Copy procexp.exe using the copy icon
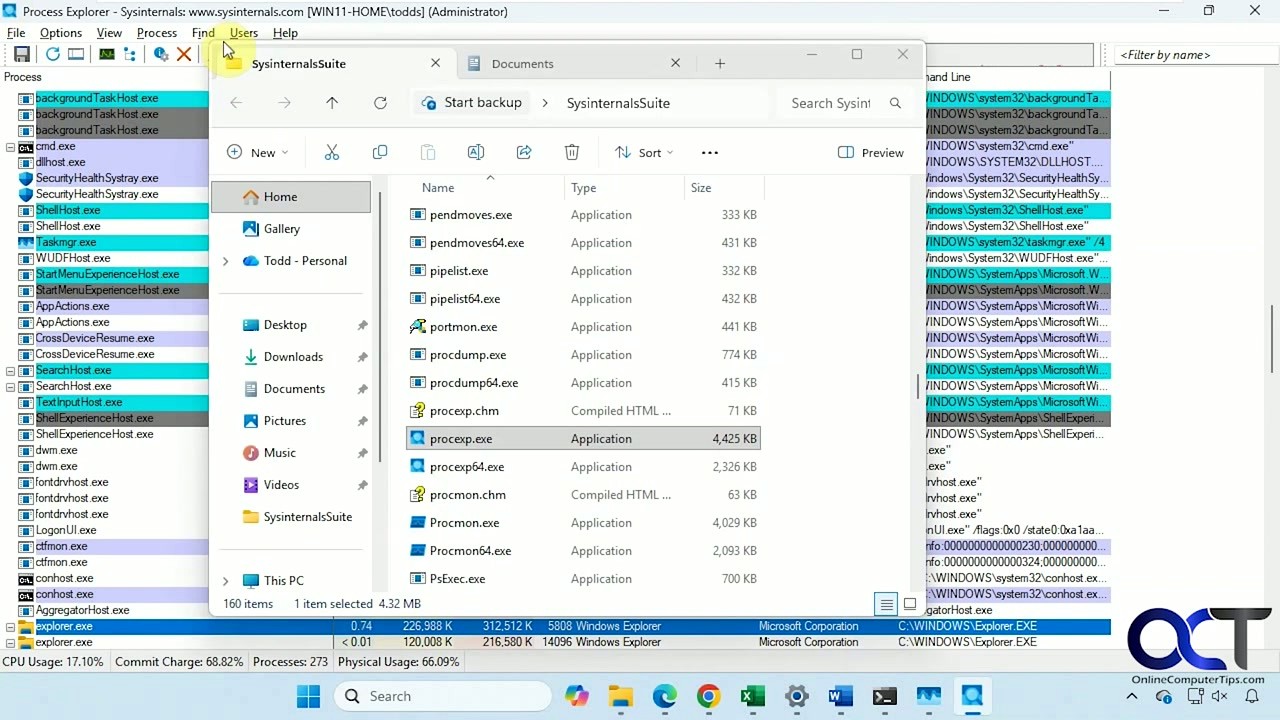This screenshot has height=720, width=1280. pyautogui.click(x=379, y=152)
